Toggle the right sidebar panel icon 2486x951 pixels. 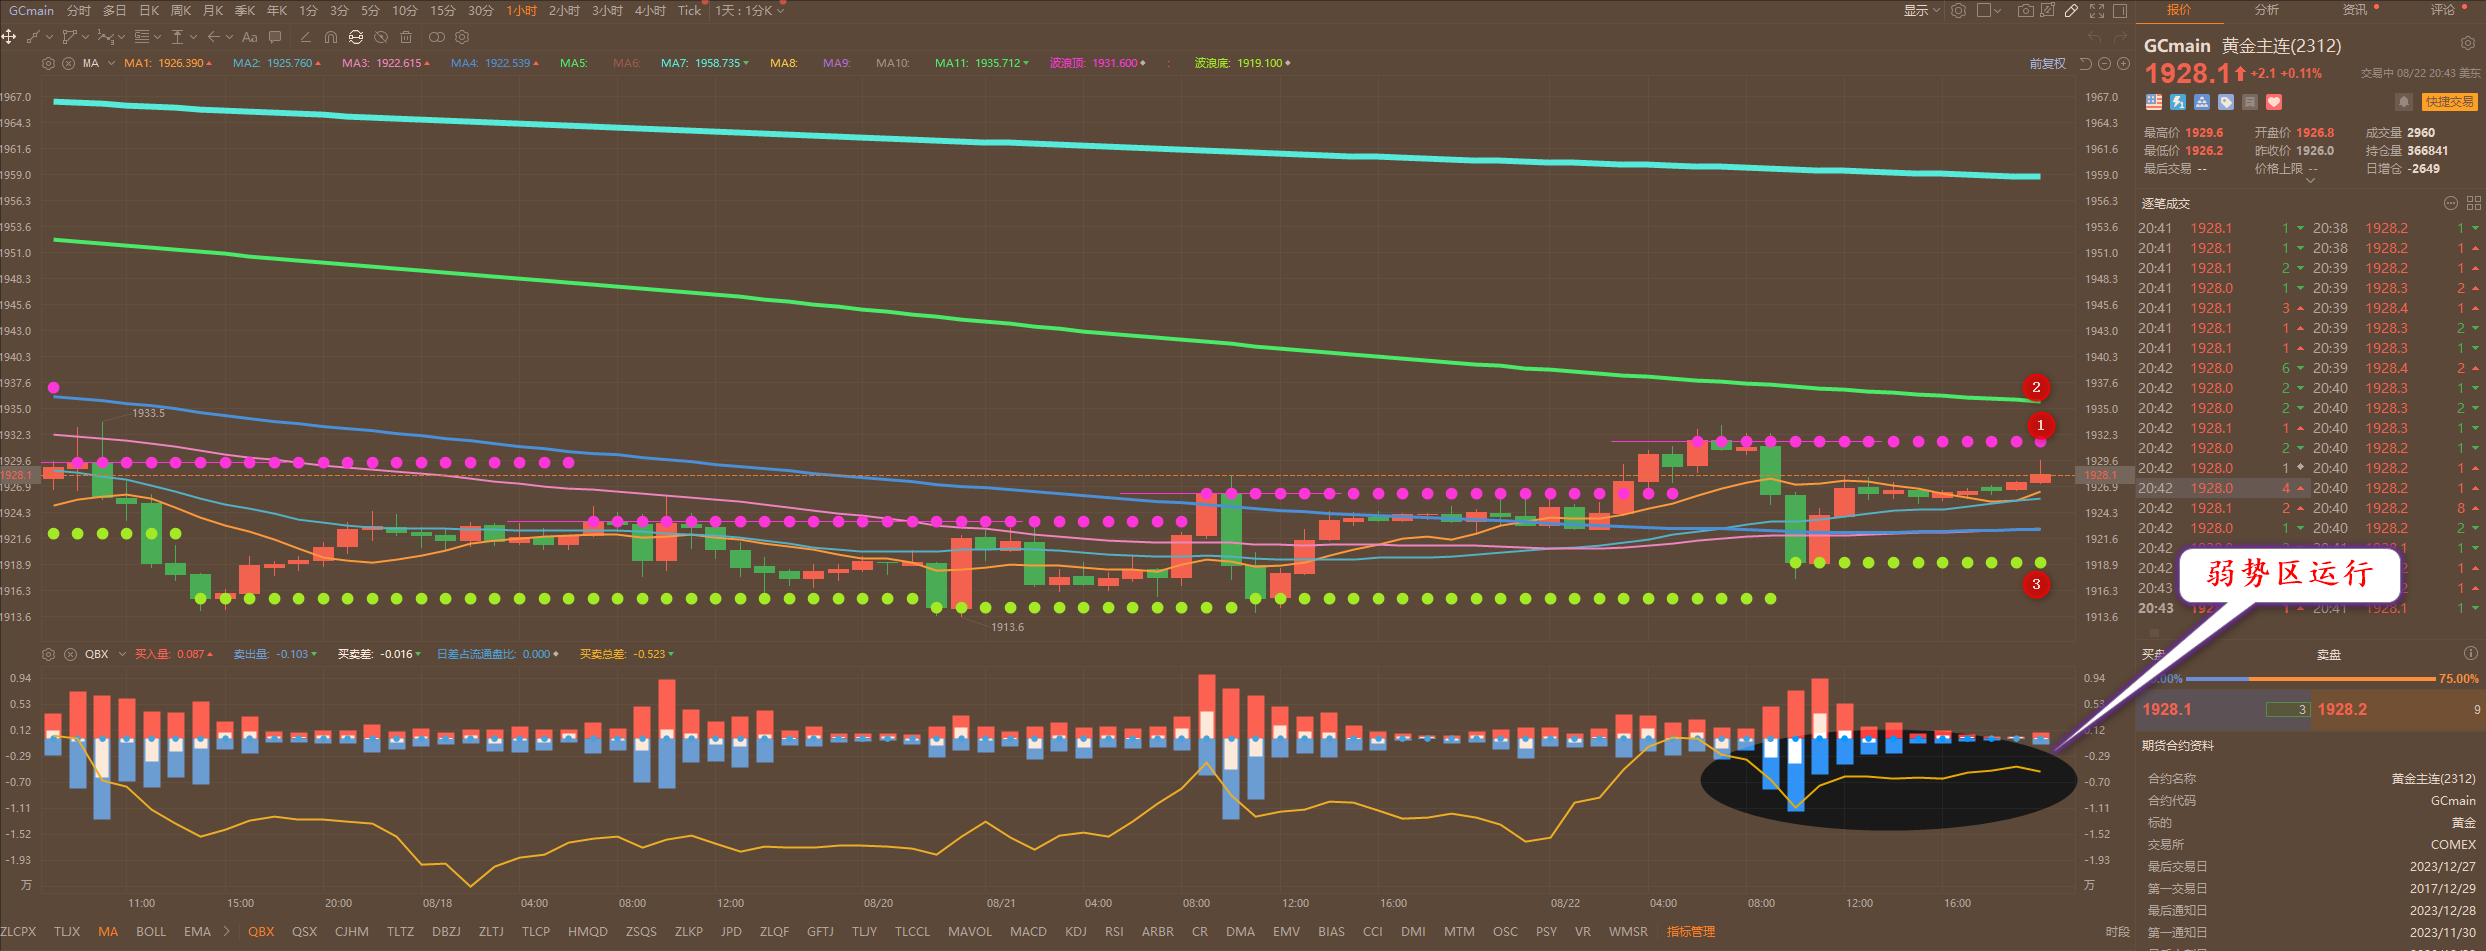pyautogui.click(x=2120, y=11)
